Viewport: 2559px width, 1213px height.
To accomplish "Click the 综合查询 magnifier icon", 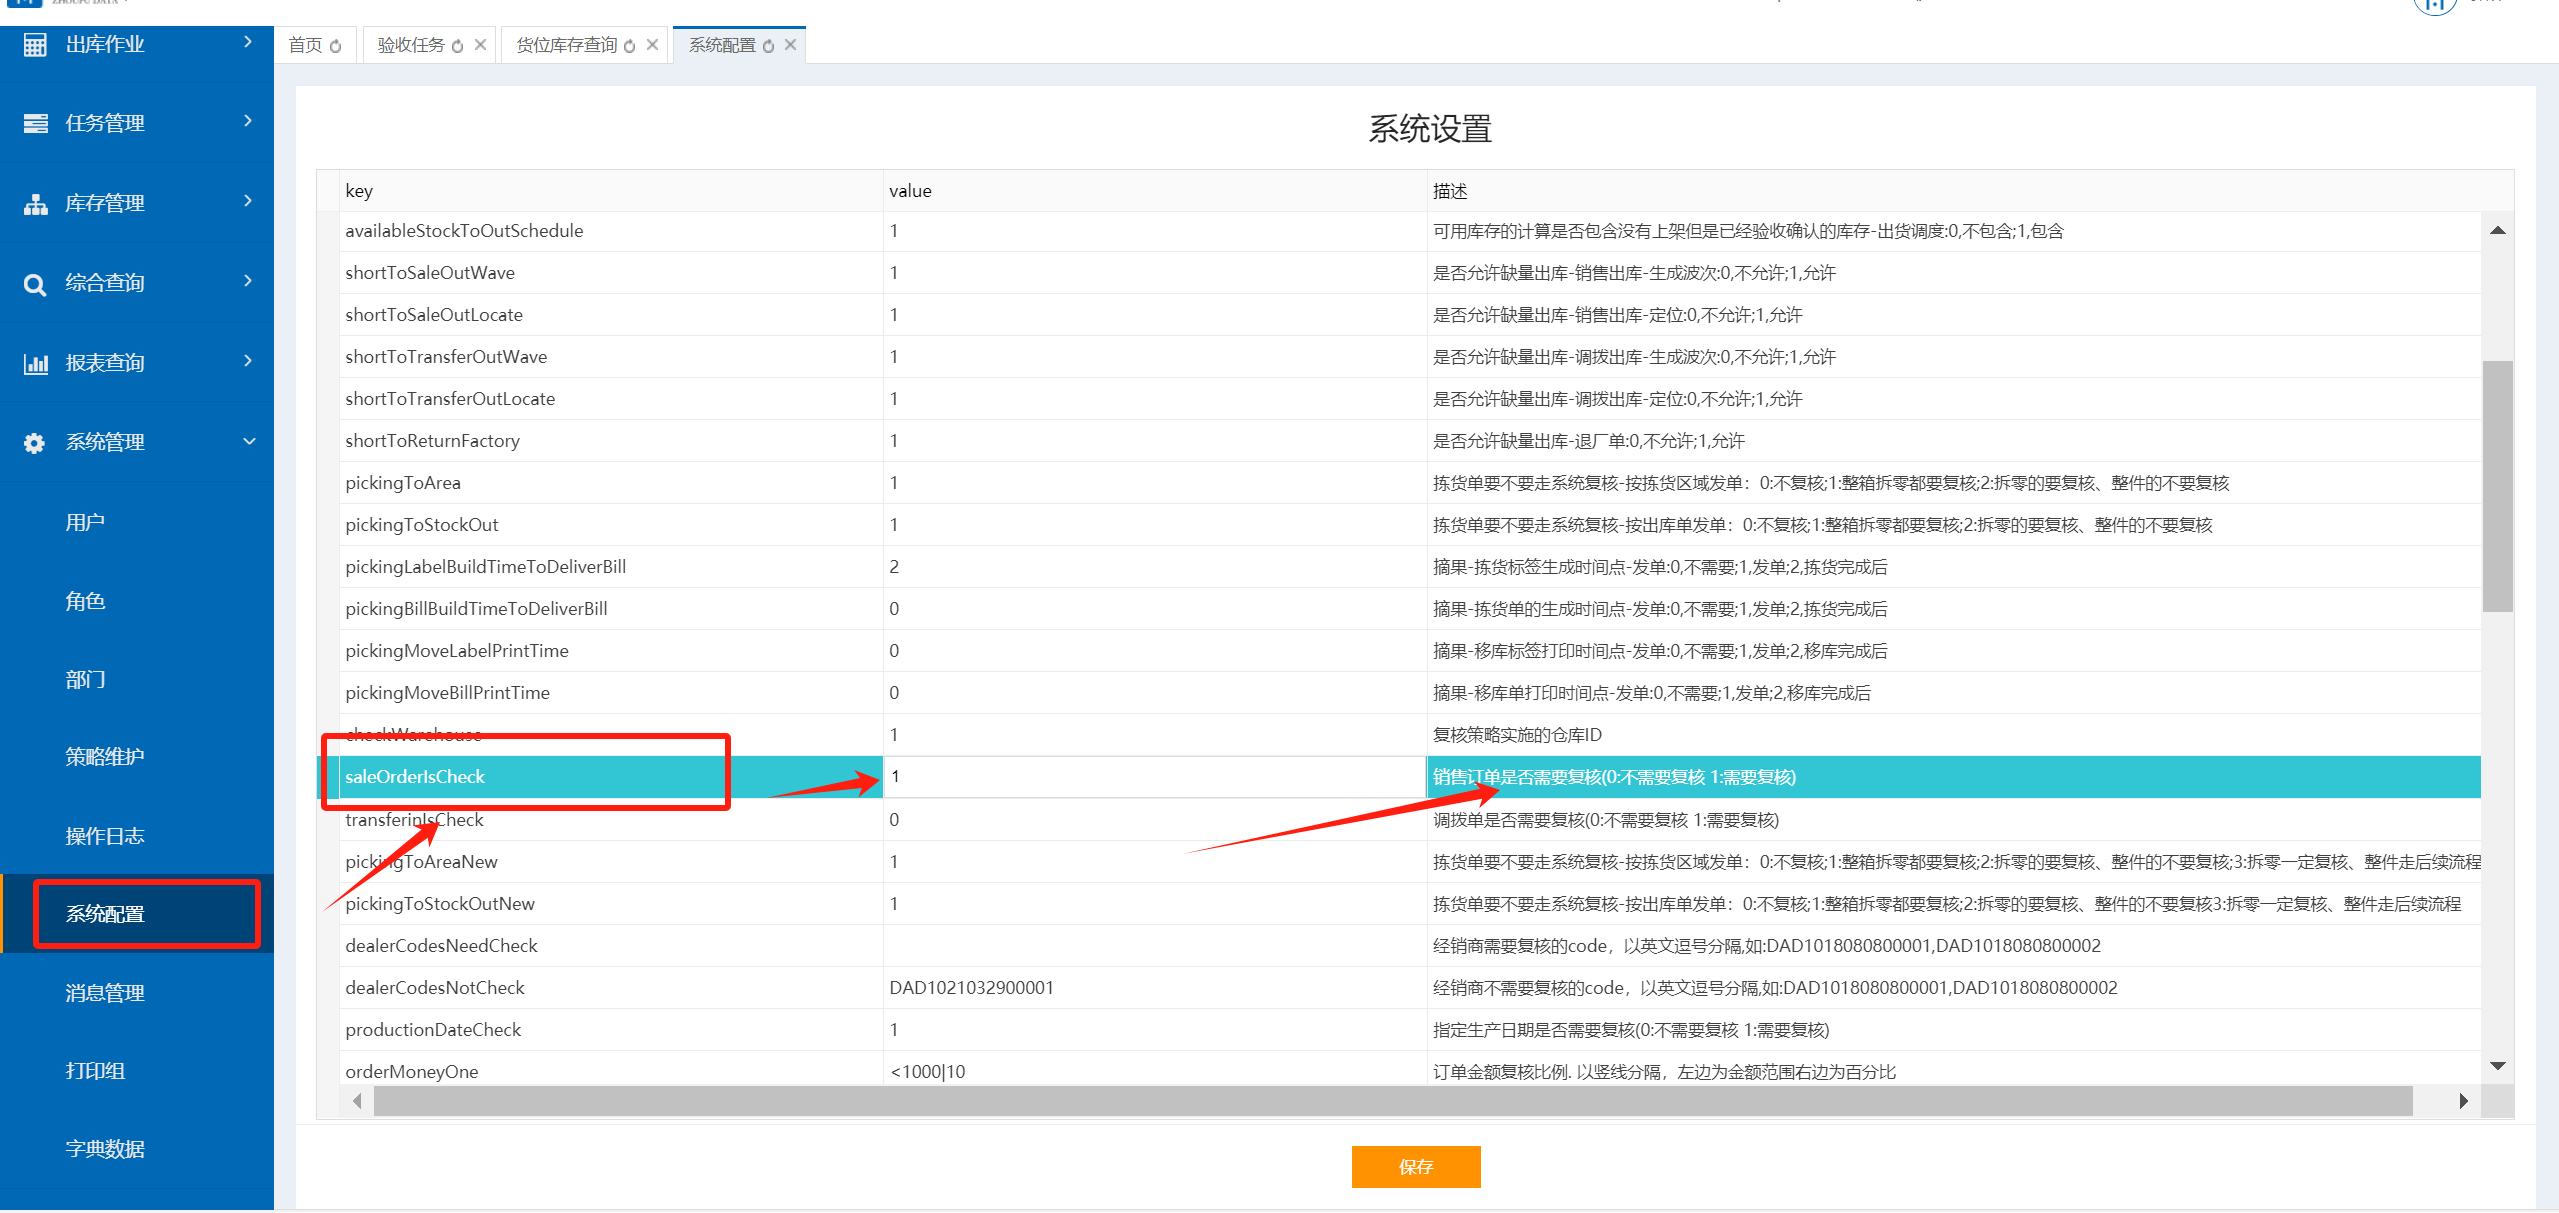I will click(35, 285).
